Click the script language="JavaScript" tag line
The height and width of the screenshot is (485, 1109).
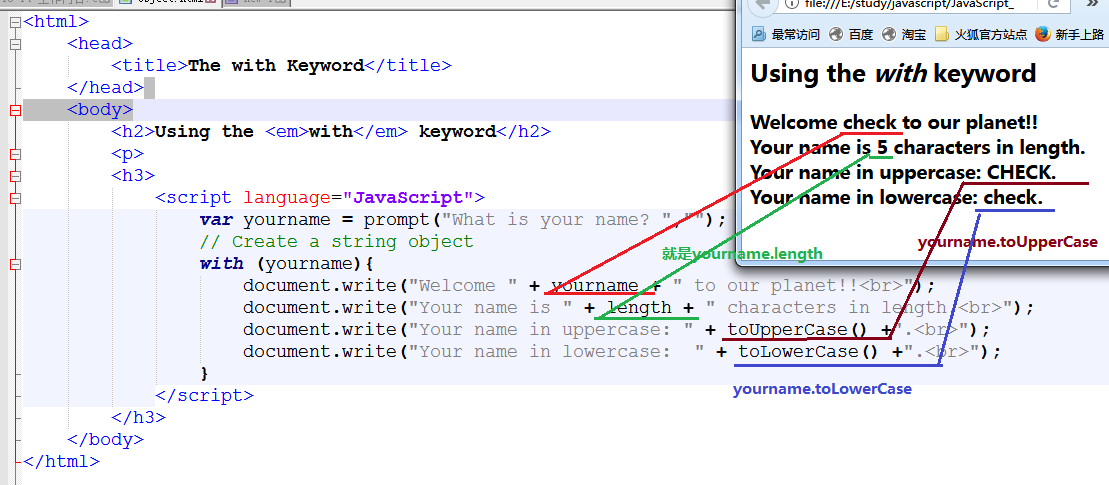[320, 198]
